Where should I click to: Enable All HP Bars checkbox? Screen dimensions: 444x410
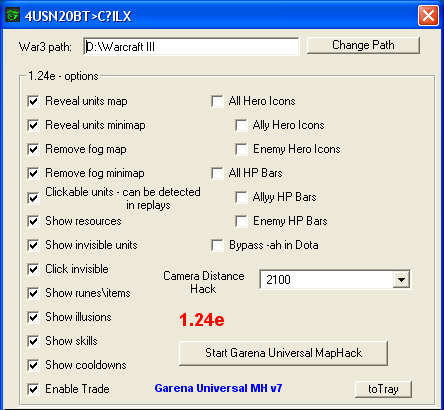[x=217, y=173]
